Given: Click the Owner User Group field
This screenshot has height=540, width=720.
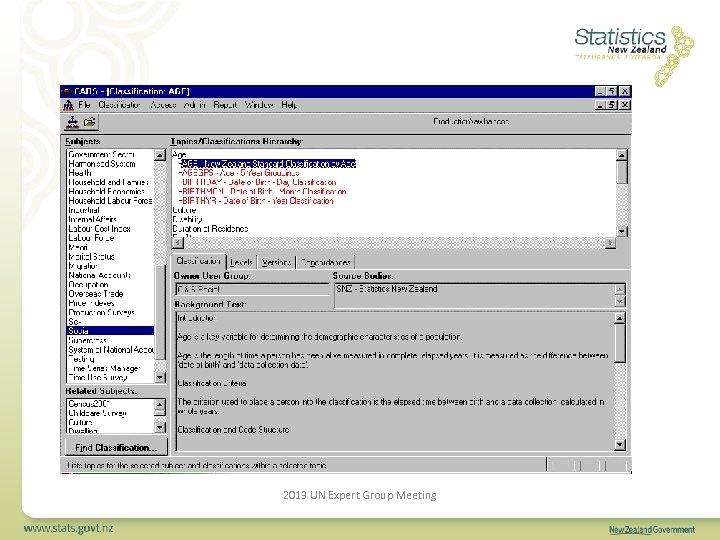Looking at the screenshot, I should point(252,289).
